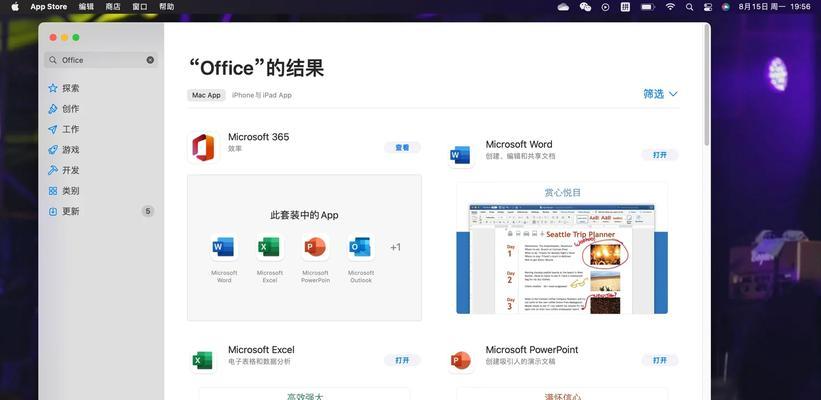Screen dimensions: 821x400
Task: Open the 窗口 menu
Action: click(140, 7)
